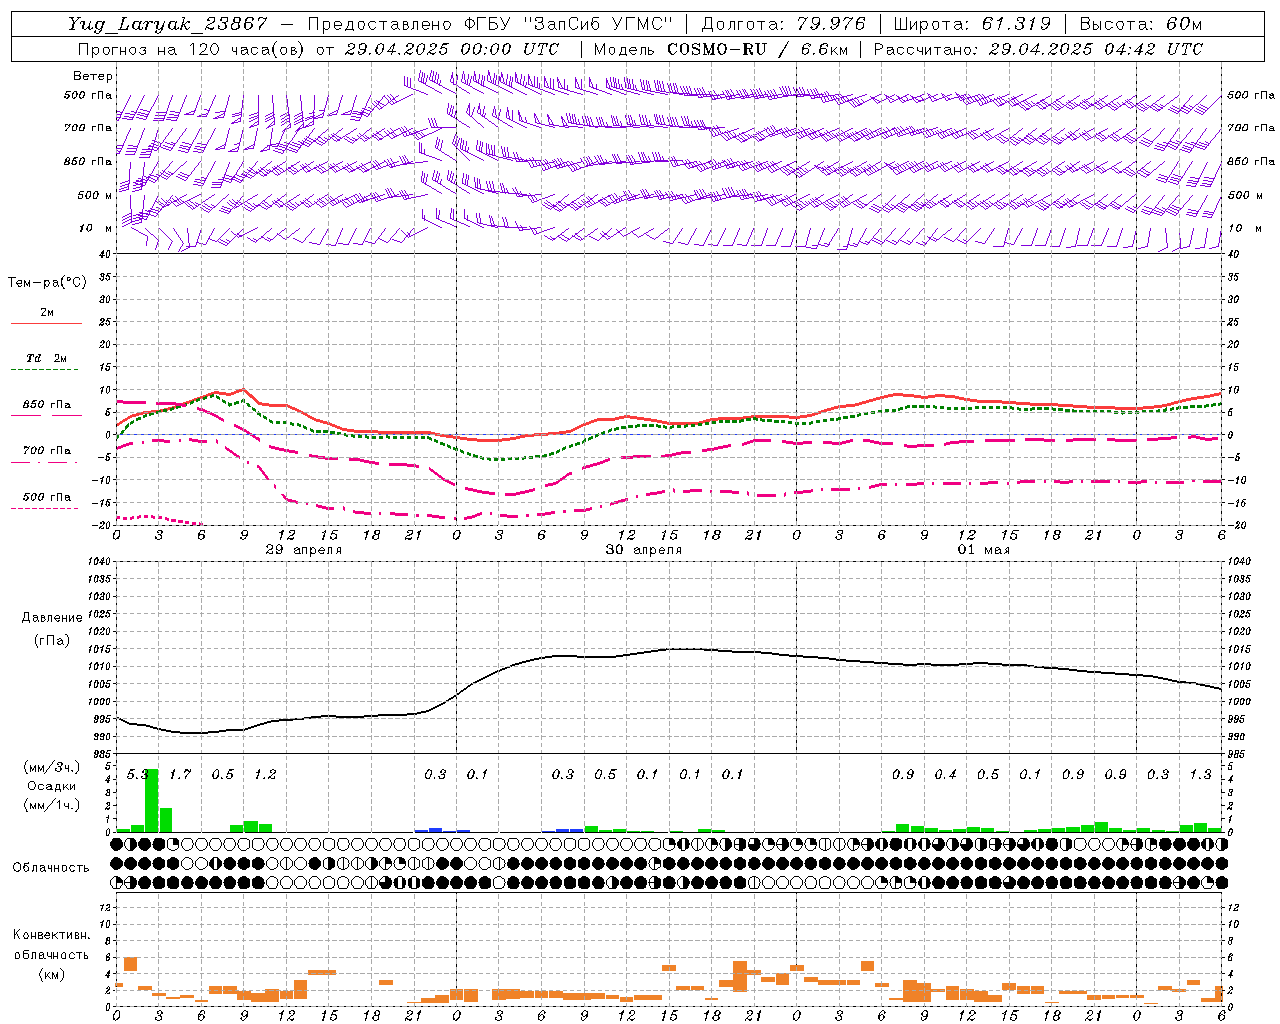Screen dimensions: 1280x1024
Task: Click the "Тем-ра(°C)" axis label
Action: [47, 283]
